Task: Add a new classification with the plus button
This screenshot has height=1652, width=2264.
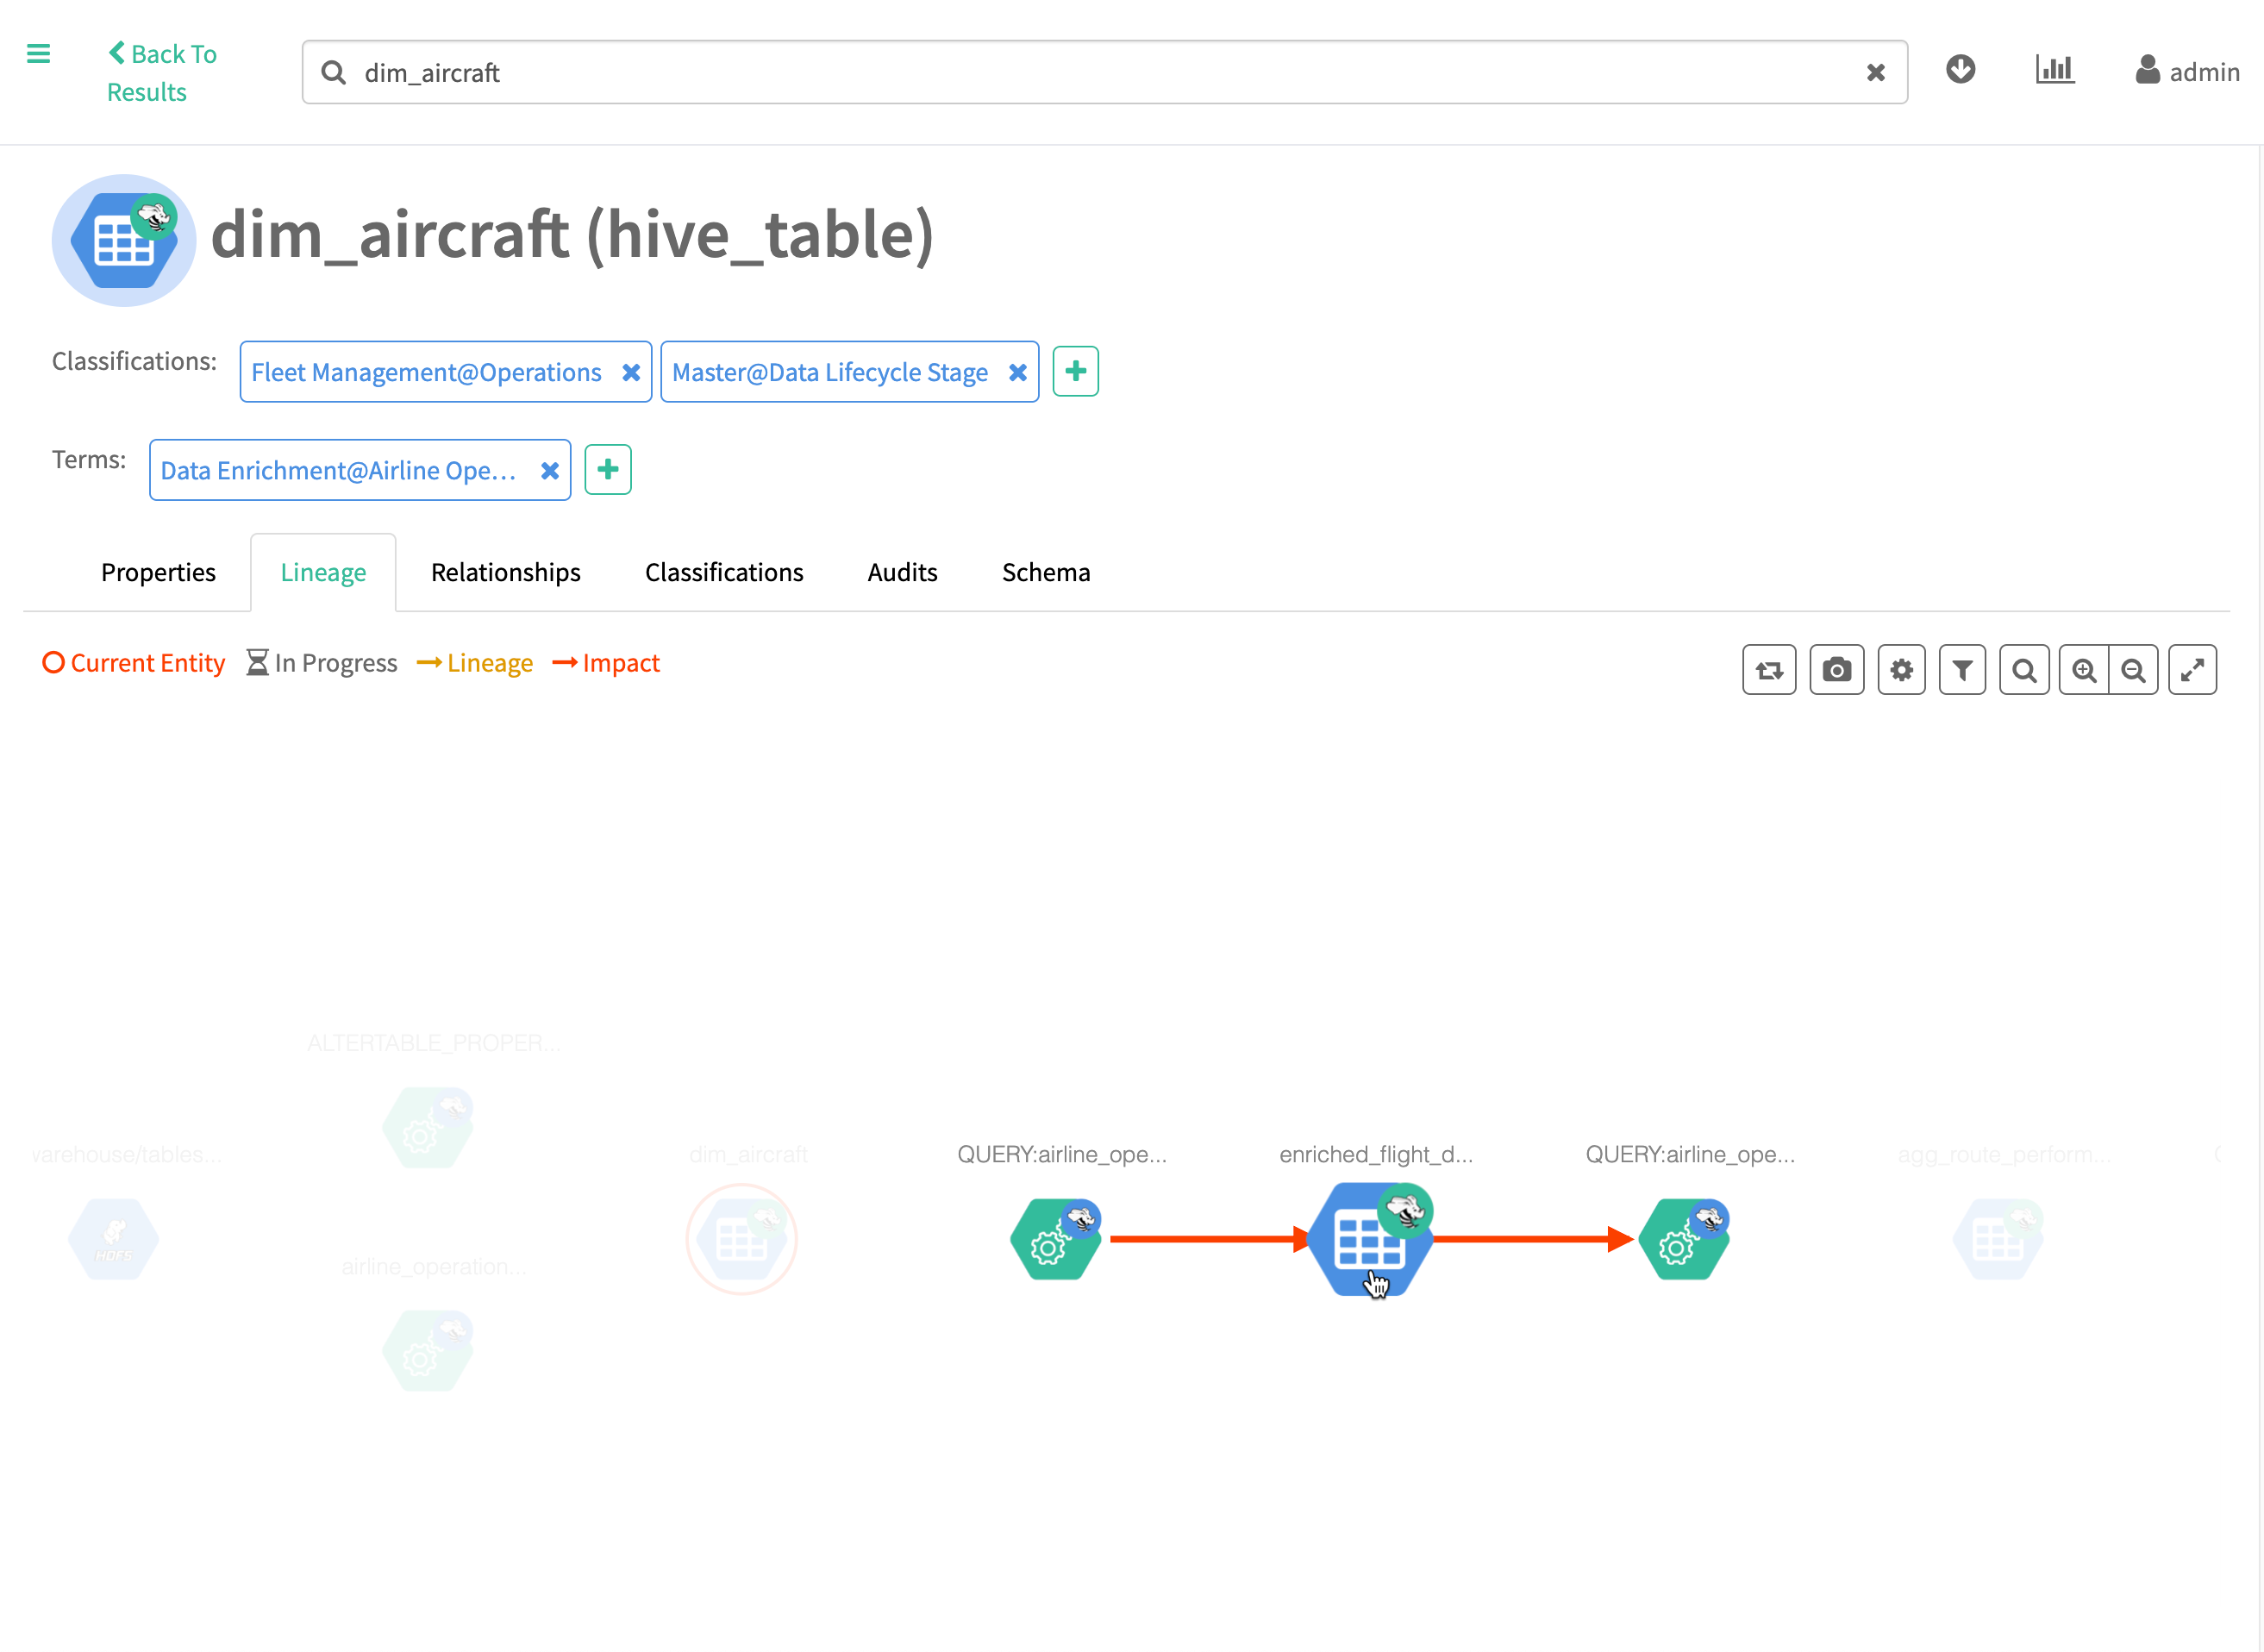Action: [x=1075, y=372]
